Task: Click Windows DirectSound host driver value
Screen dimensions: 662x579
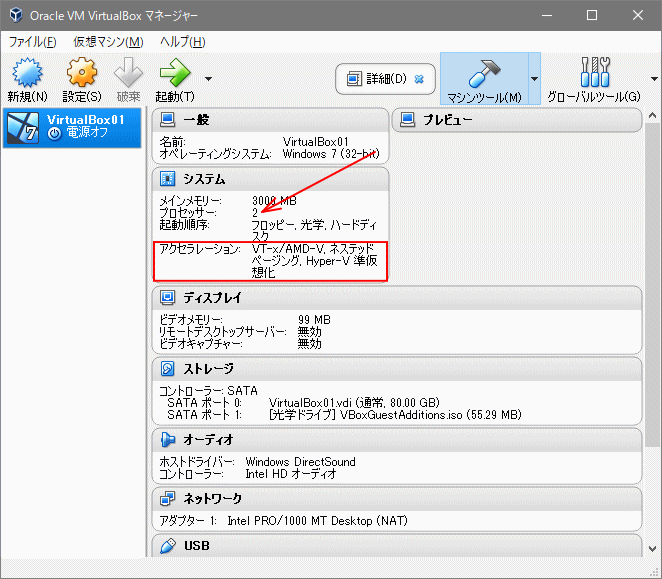Action: 300,462
